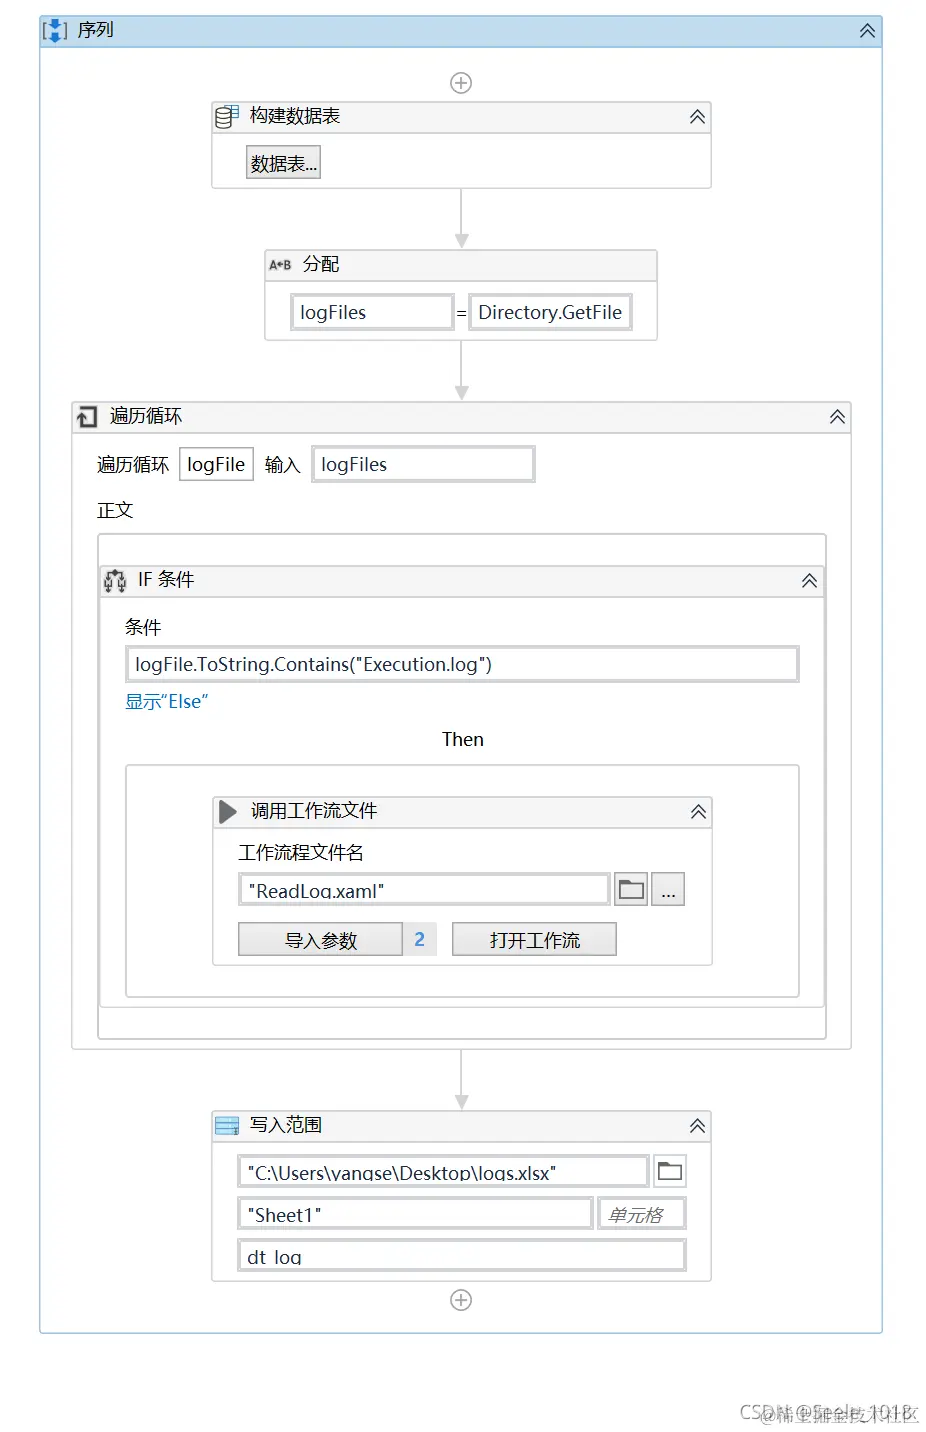Click the 序列 title text

(x=96, y=30)
